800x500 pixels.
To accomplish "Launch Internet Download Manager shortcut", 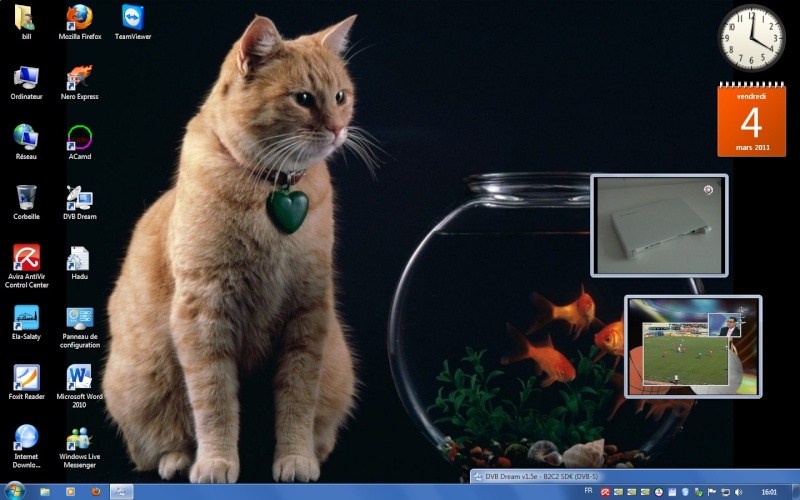I will coord(26,446).
